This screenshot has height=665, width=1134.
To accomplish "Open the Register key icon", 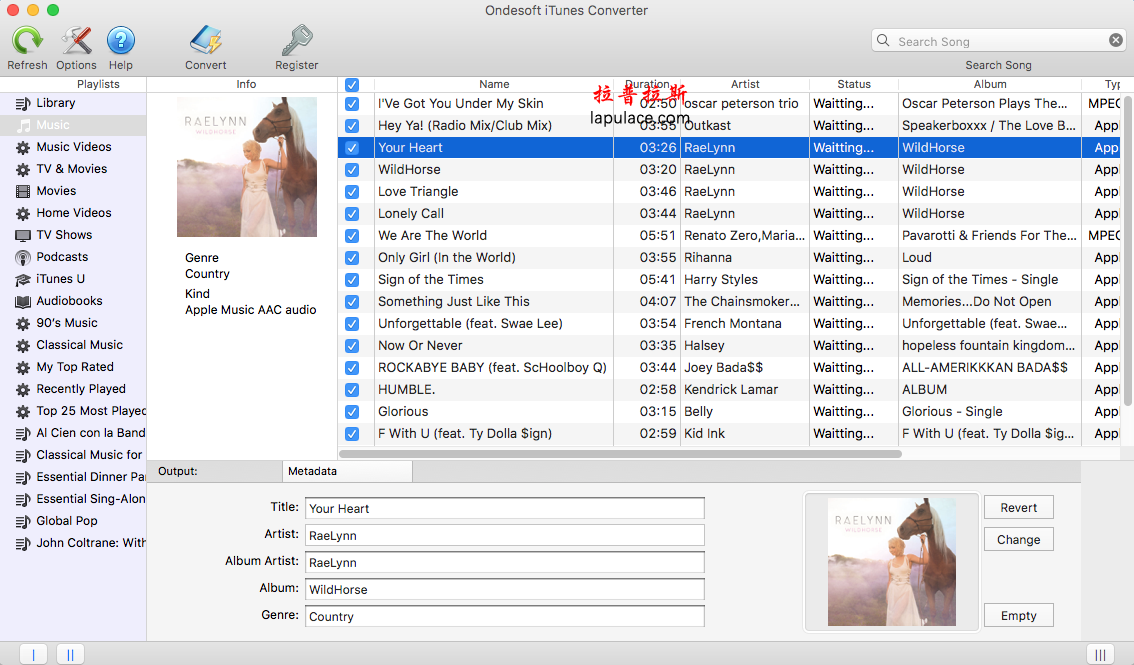I will click(297, 40).
